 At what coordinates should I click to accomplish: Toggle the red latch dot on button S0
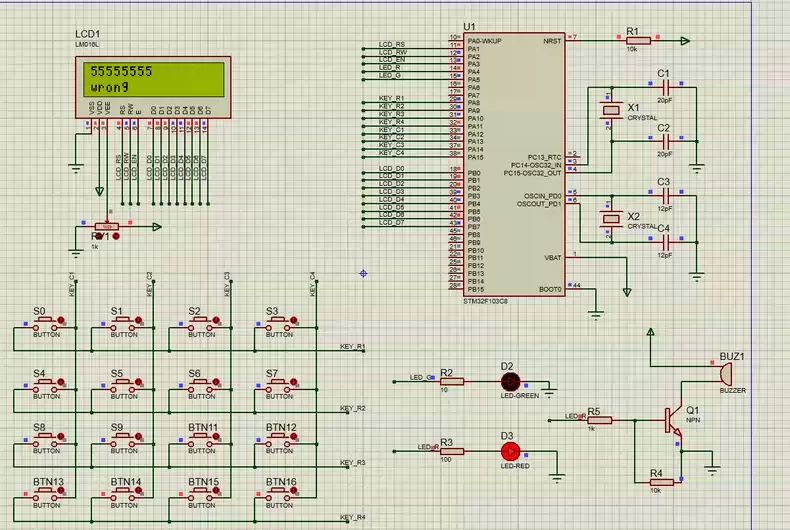click(61, 320)
